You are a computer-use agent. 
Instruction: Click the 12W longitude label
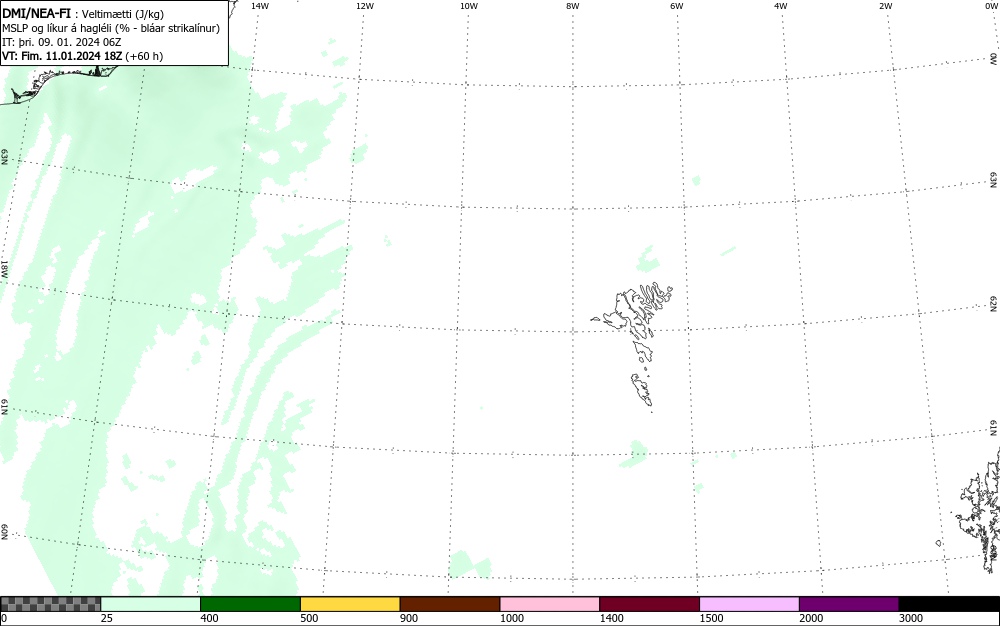pyautogui.click(x=365, y=6)
